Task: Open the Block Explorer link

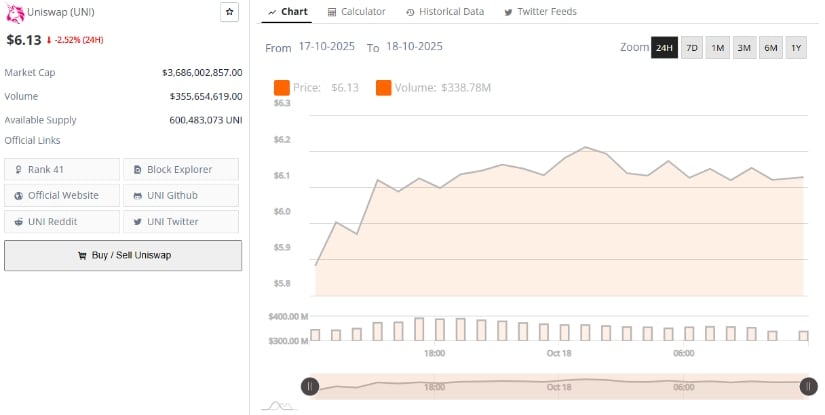Action: coord(181,169)
